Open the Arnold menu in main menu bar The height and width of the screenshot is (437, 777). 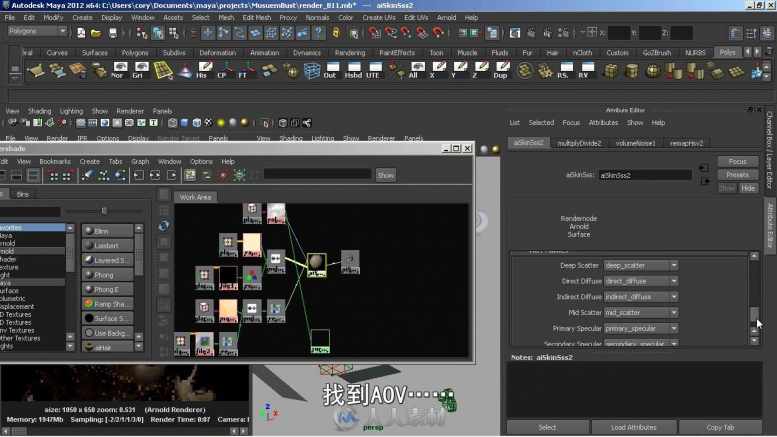(446, 17)
